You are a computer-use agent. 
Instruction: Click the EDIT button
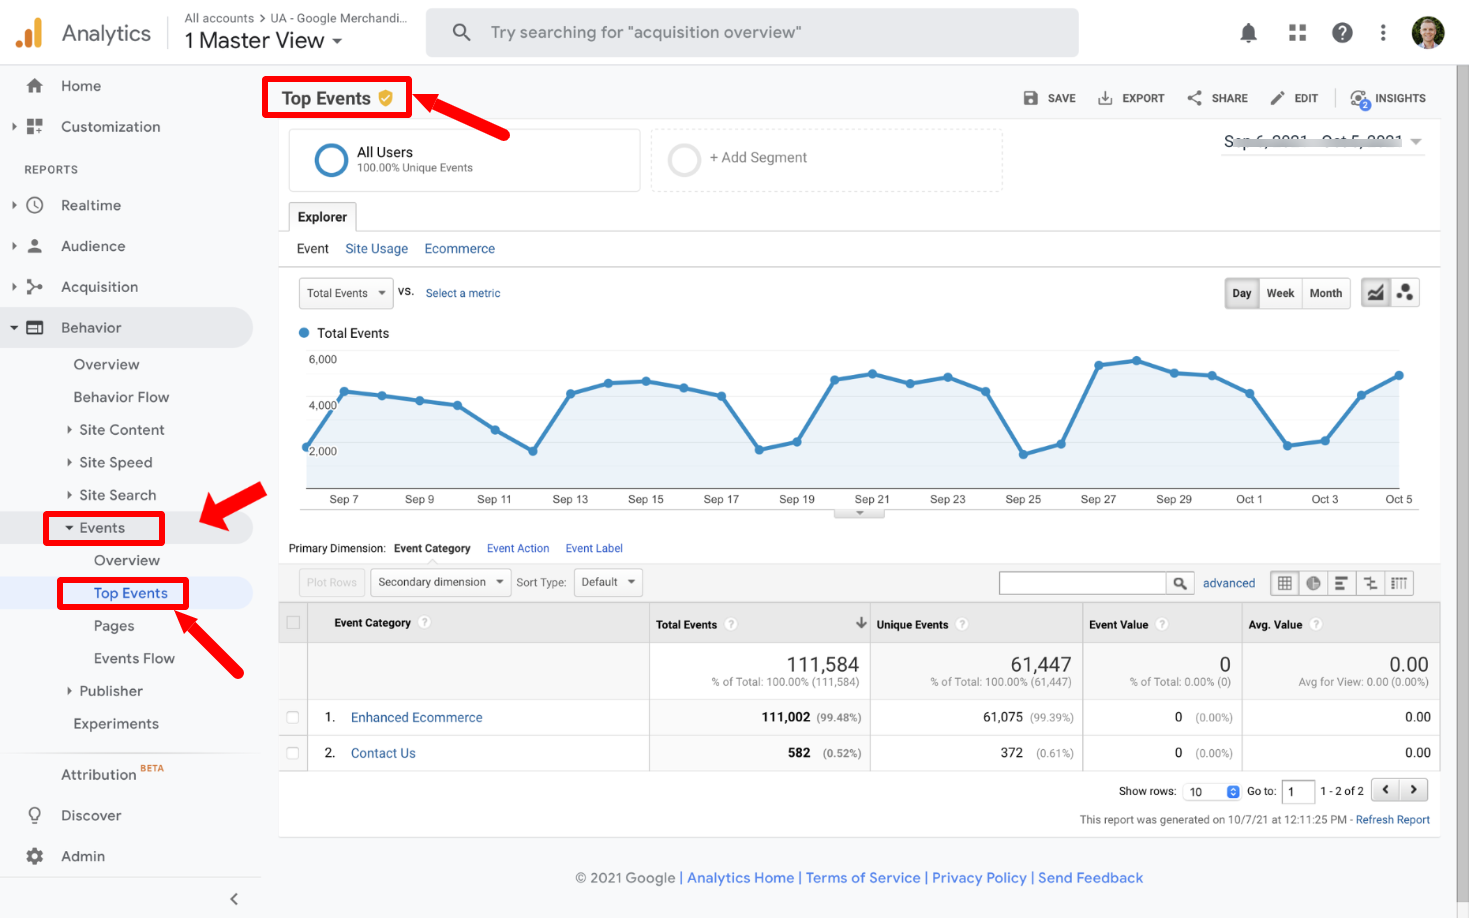pyautogui.click(x=1294, y=98)
